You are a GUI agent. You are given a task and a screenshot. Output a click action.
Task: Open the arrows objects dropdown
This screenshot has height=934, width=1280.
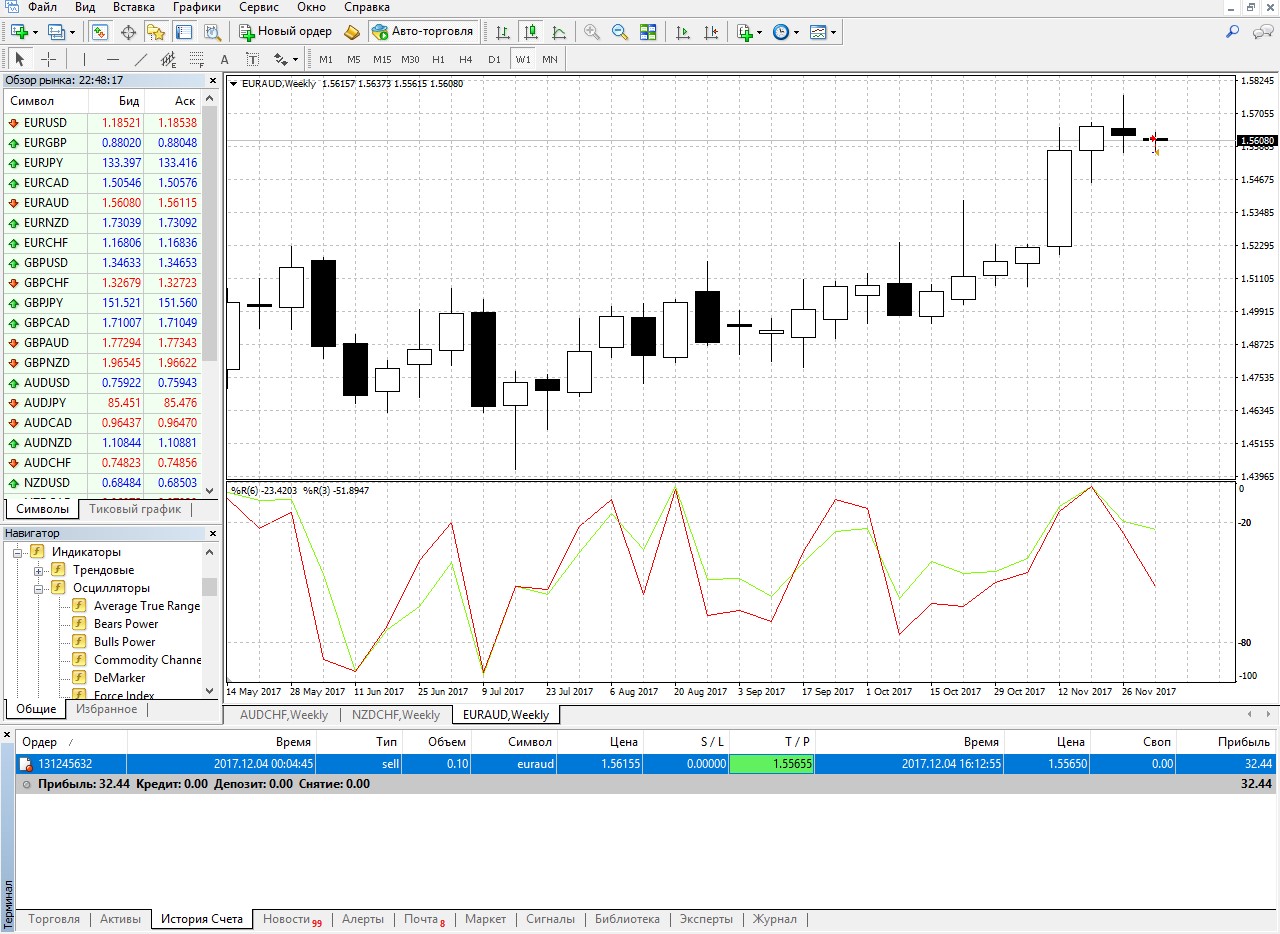[286, 59]
